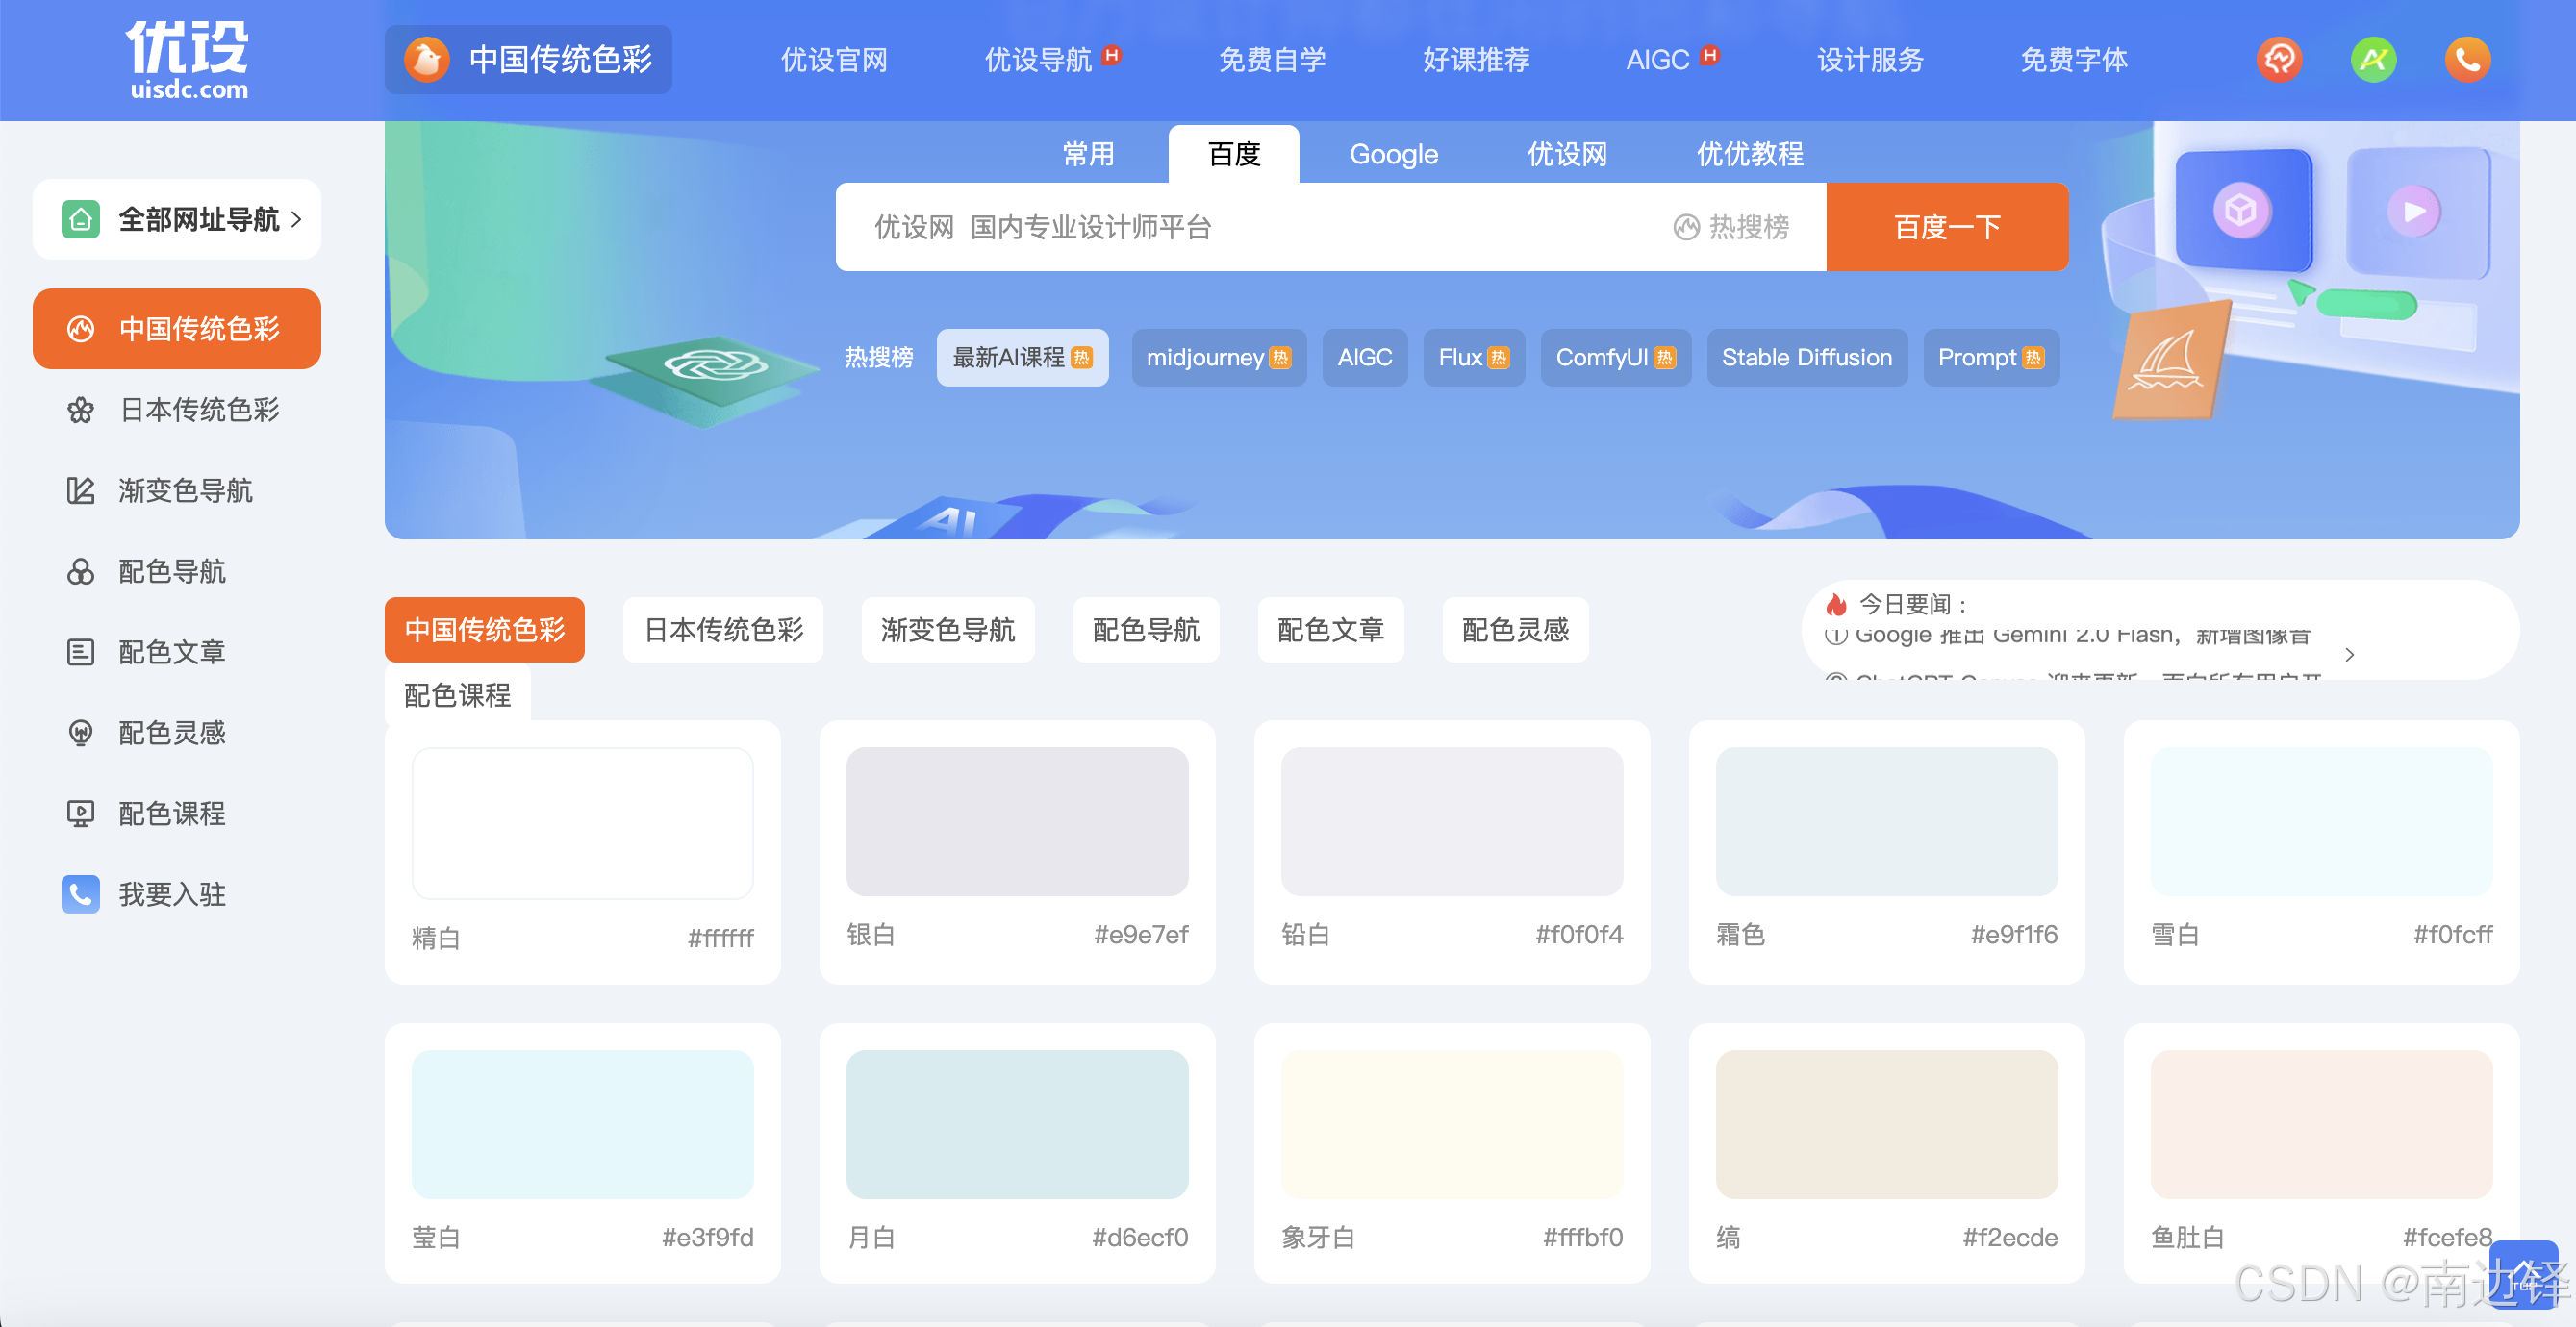Click the flower icon beside 日本传统色彩
The image size is (2576, 1327).
point(80,410)
